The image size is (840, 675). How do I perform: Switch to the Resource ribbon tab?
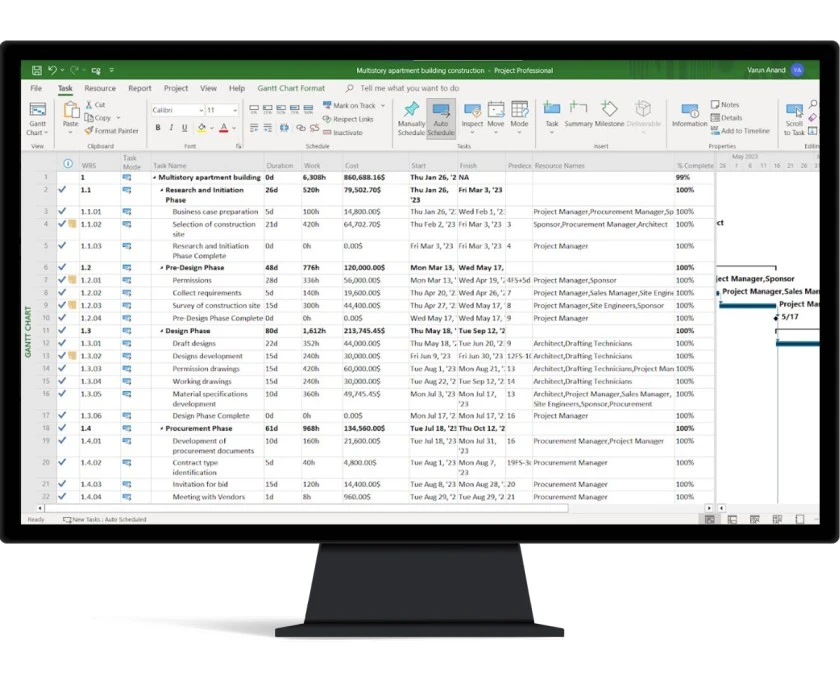tap(98, 89)
